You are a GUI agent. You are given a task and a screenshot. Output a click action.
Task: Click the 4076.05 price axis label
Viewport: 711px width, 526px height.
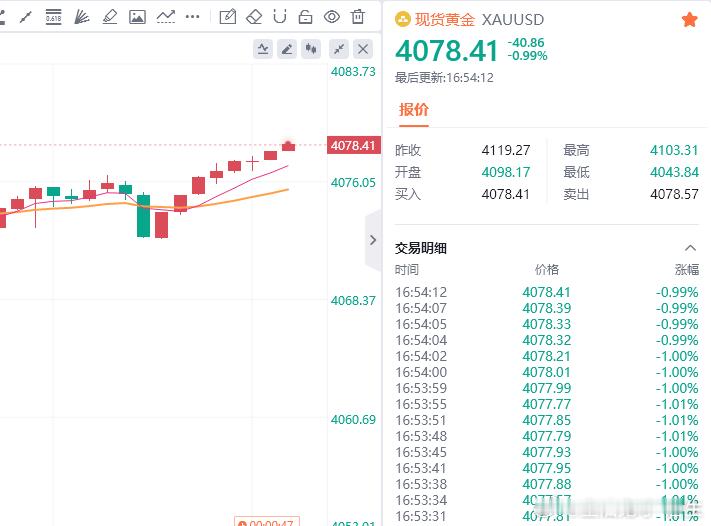click(x=353, y=183)
